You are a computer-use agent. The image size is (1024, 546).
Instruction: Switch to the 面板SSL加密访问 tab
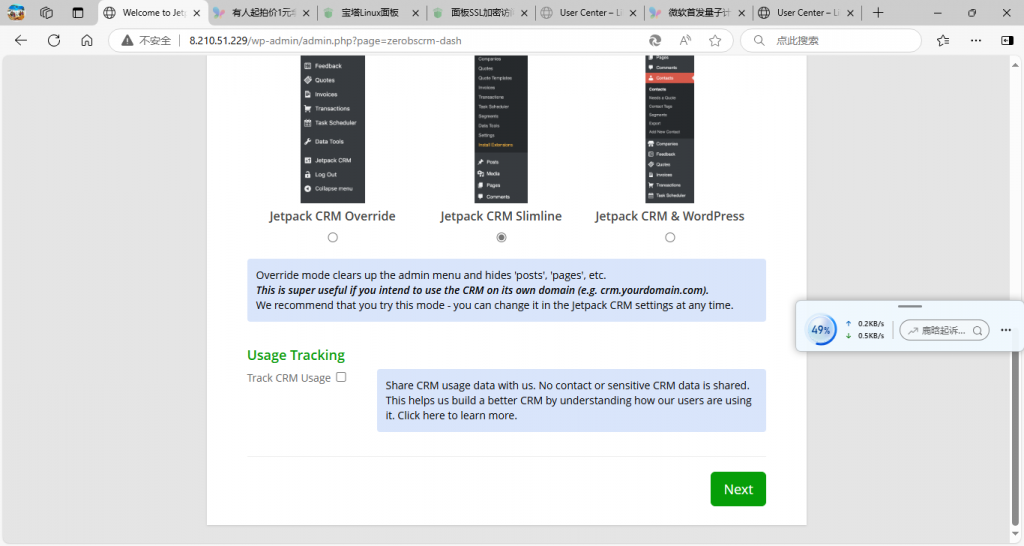coord(479,12)
